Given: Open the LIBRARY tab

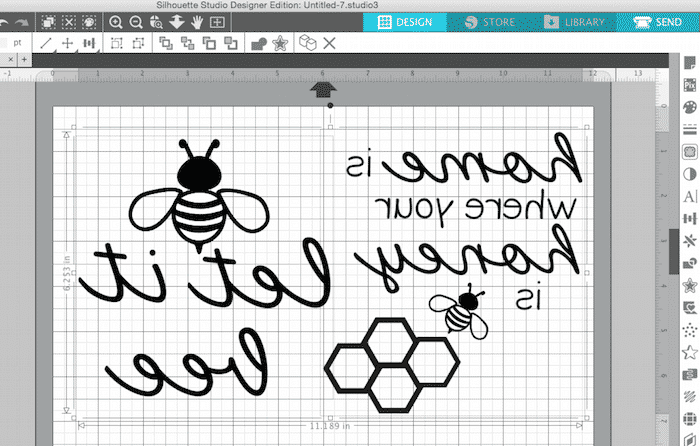Looking at the screenshot, I should [x=575, y=22].
